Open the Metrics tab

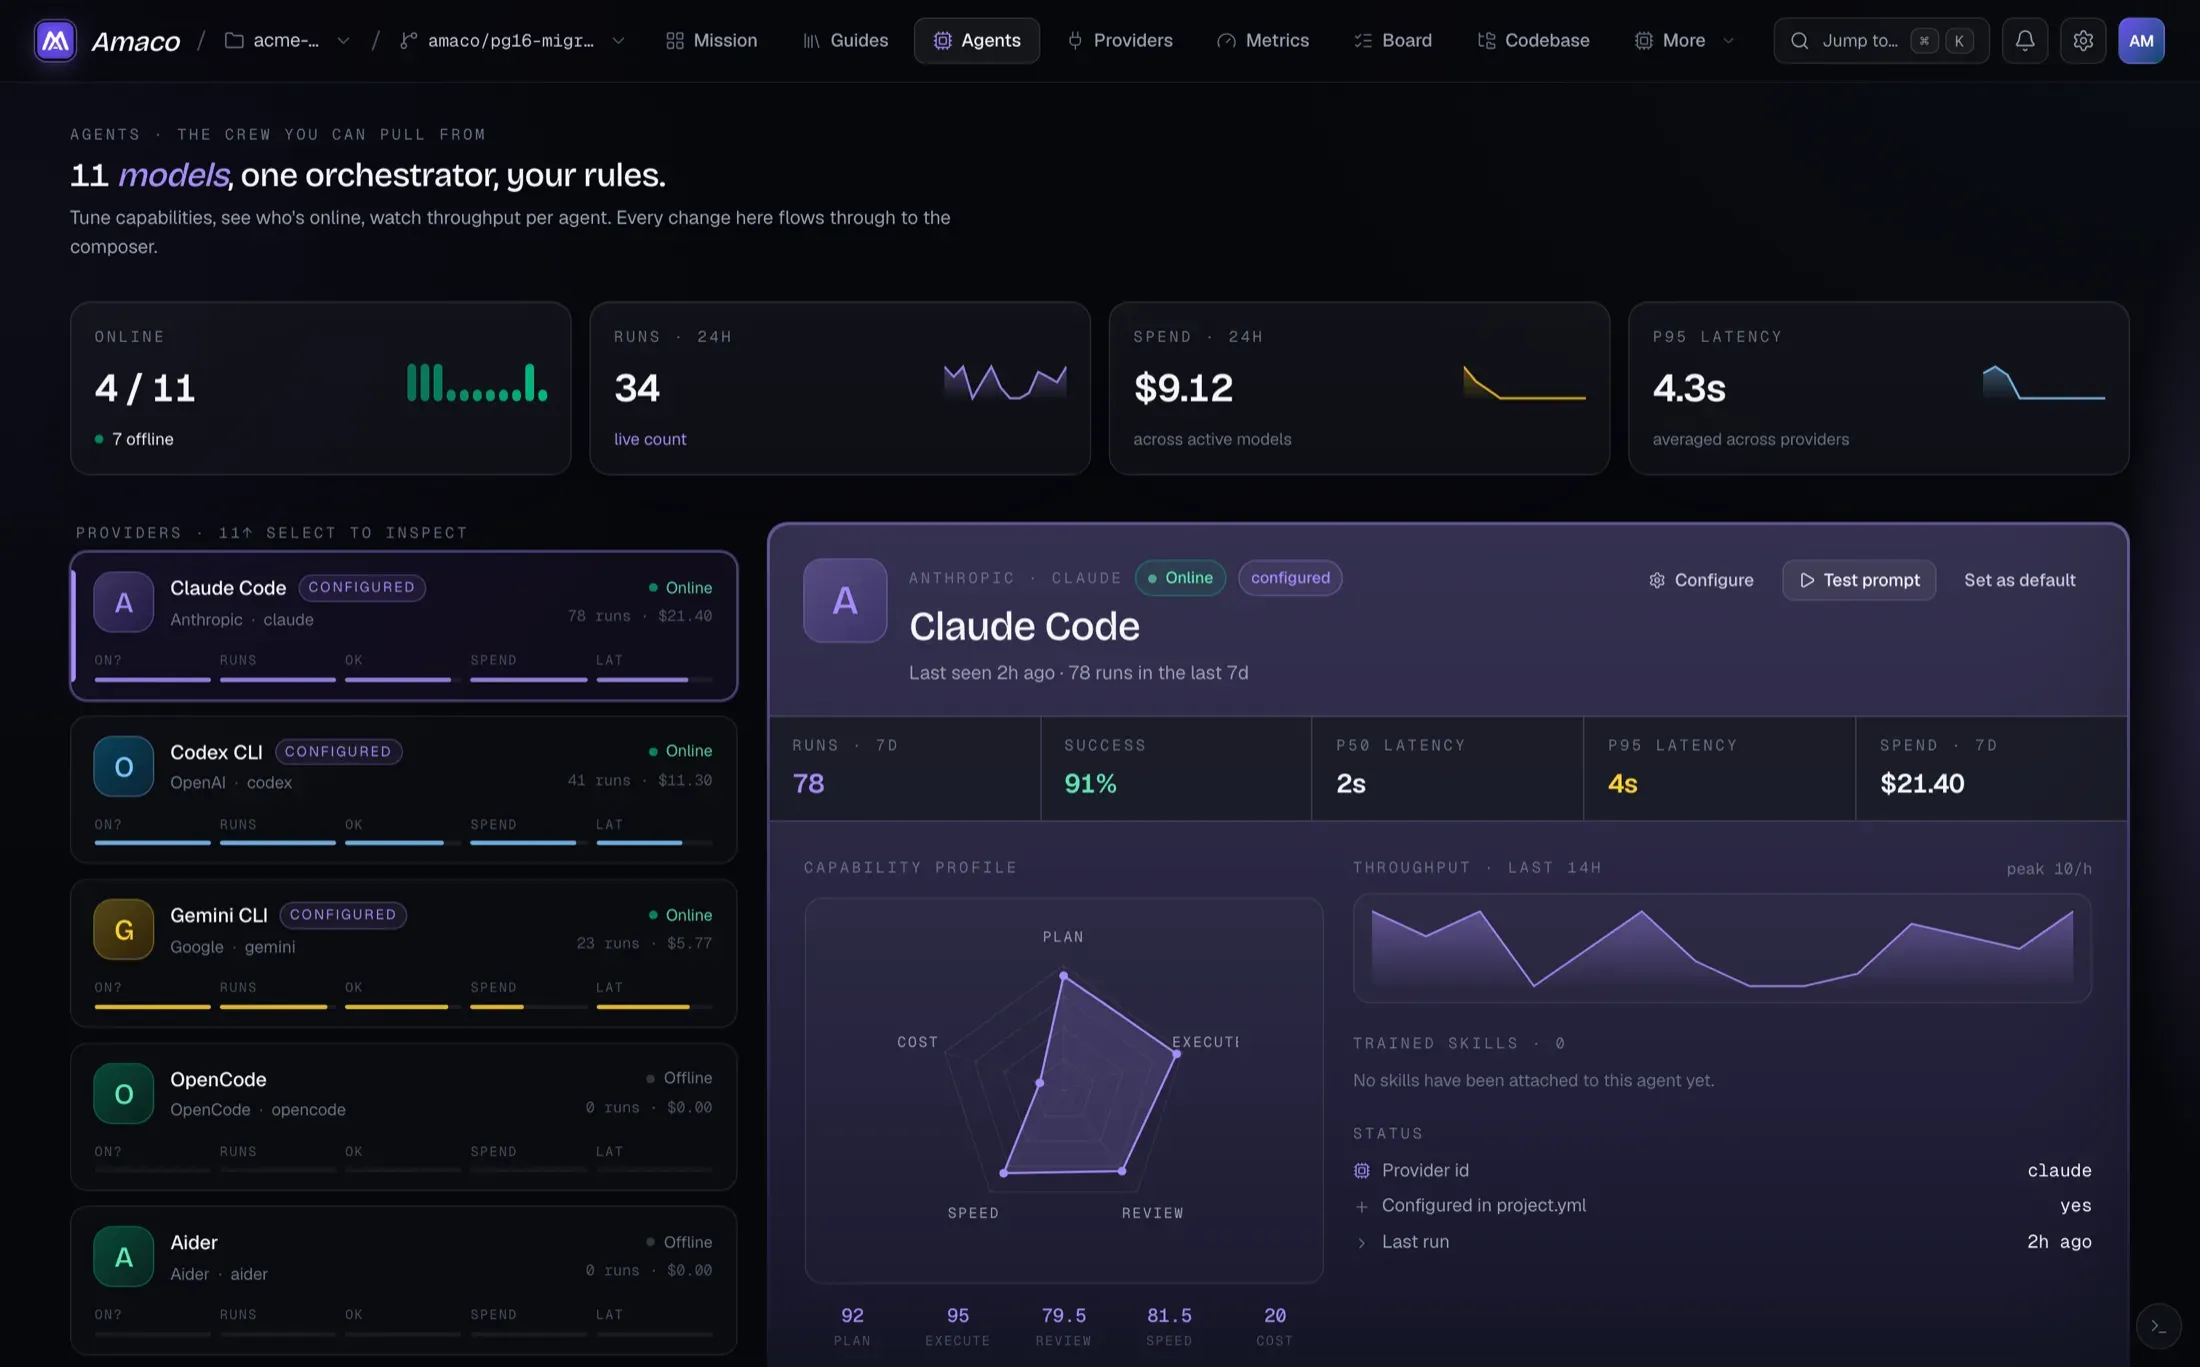click(1263, 41)
